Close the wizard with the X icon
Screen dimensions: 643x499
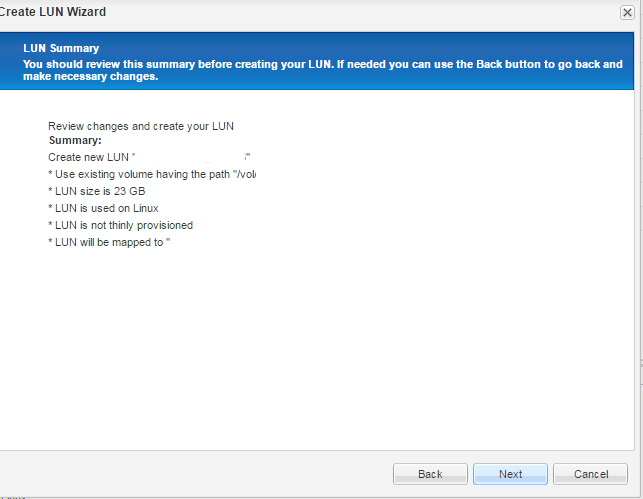[x=626, y=12]
